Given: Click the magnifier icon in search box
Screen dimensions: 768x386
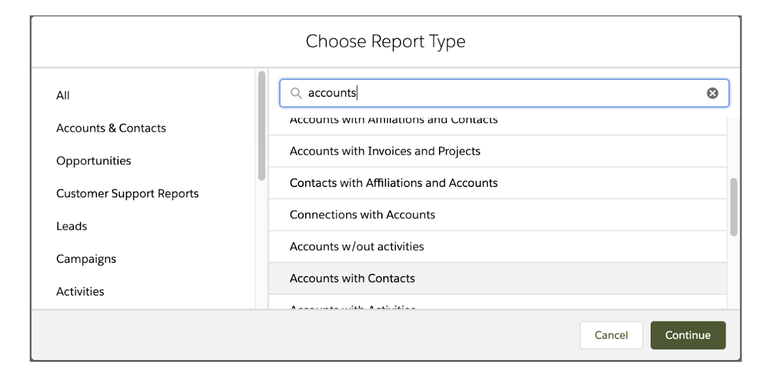Looking at the screenshot, I should [296, 93].
